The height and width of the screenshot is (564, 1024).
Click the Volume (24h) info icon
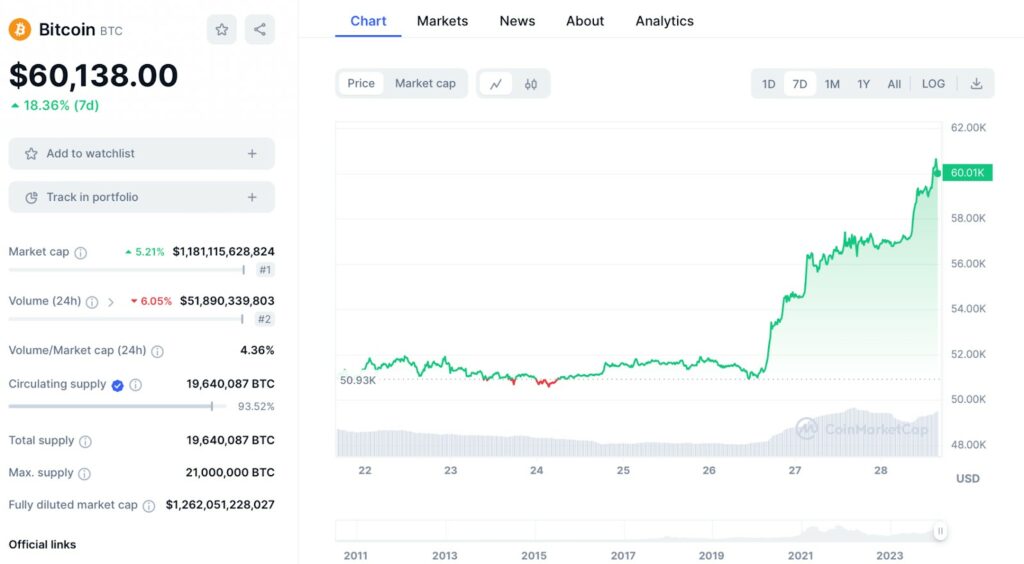tap(92, 302)
